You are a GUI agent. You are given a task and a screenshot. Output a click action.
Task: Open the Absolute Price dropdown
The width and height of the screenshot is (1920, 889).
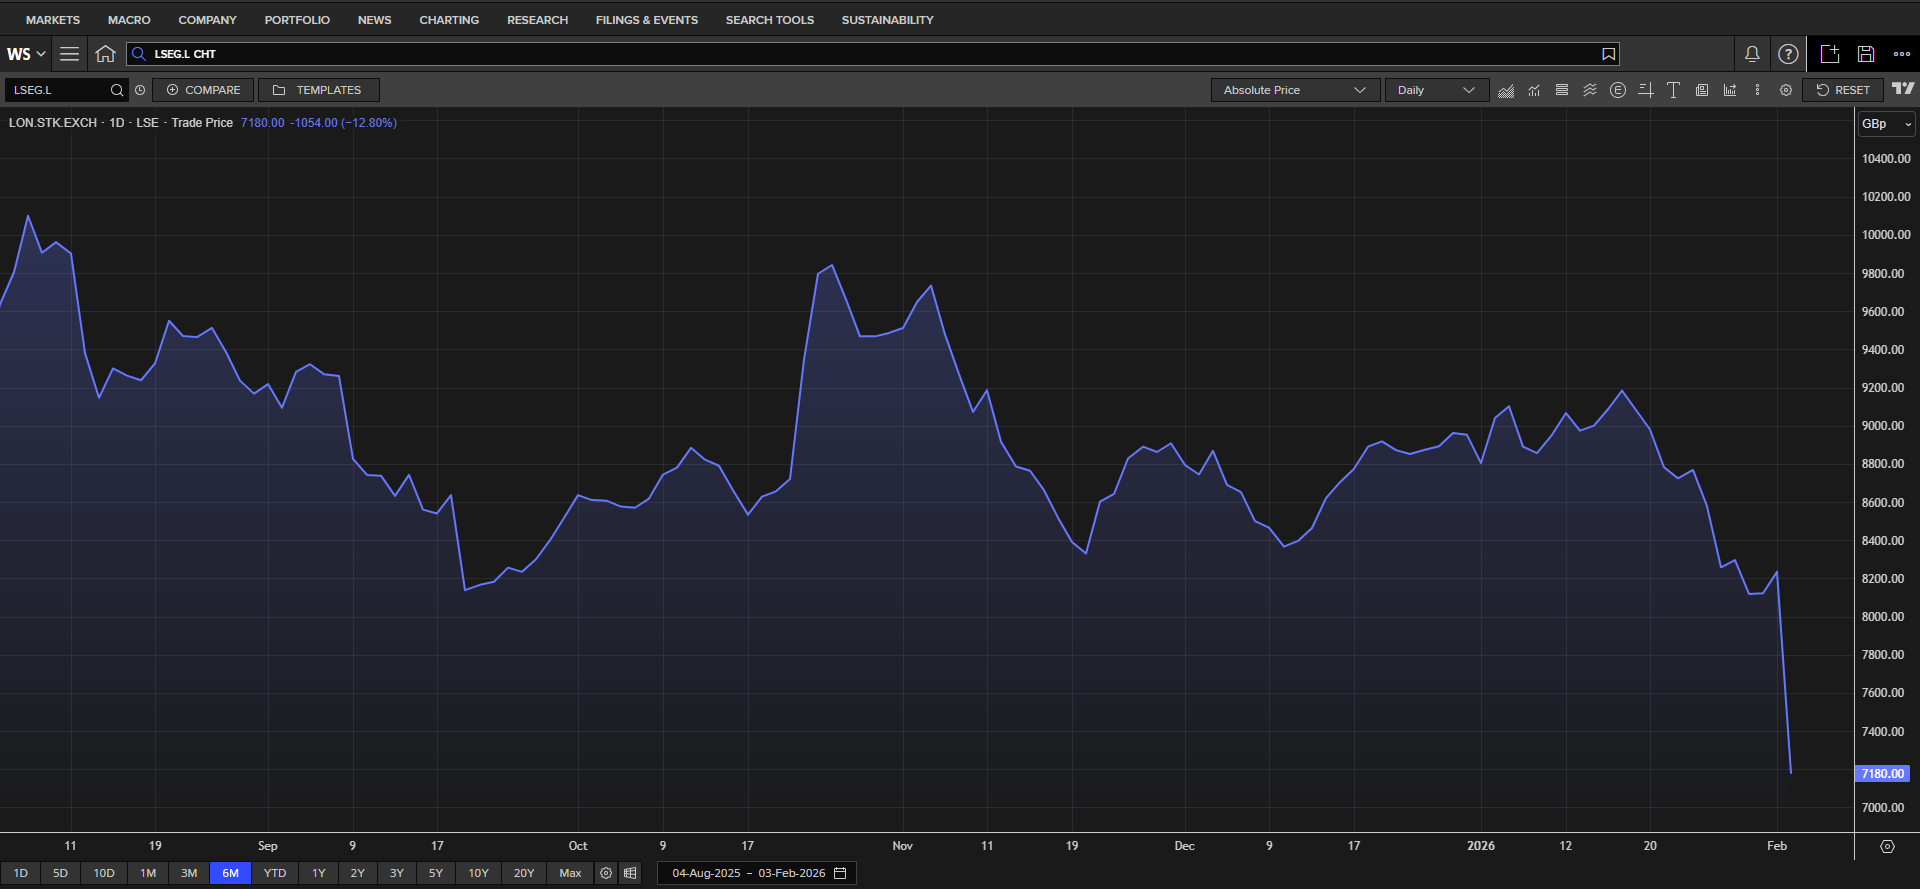[x=1295, y=90]
